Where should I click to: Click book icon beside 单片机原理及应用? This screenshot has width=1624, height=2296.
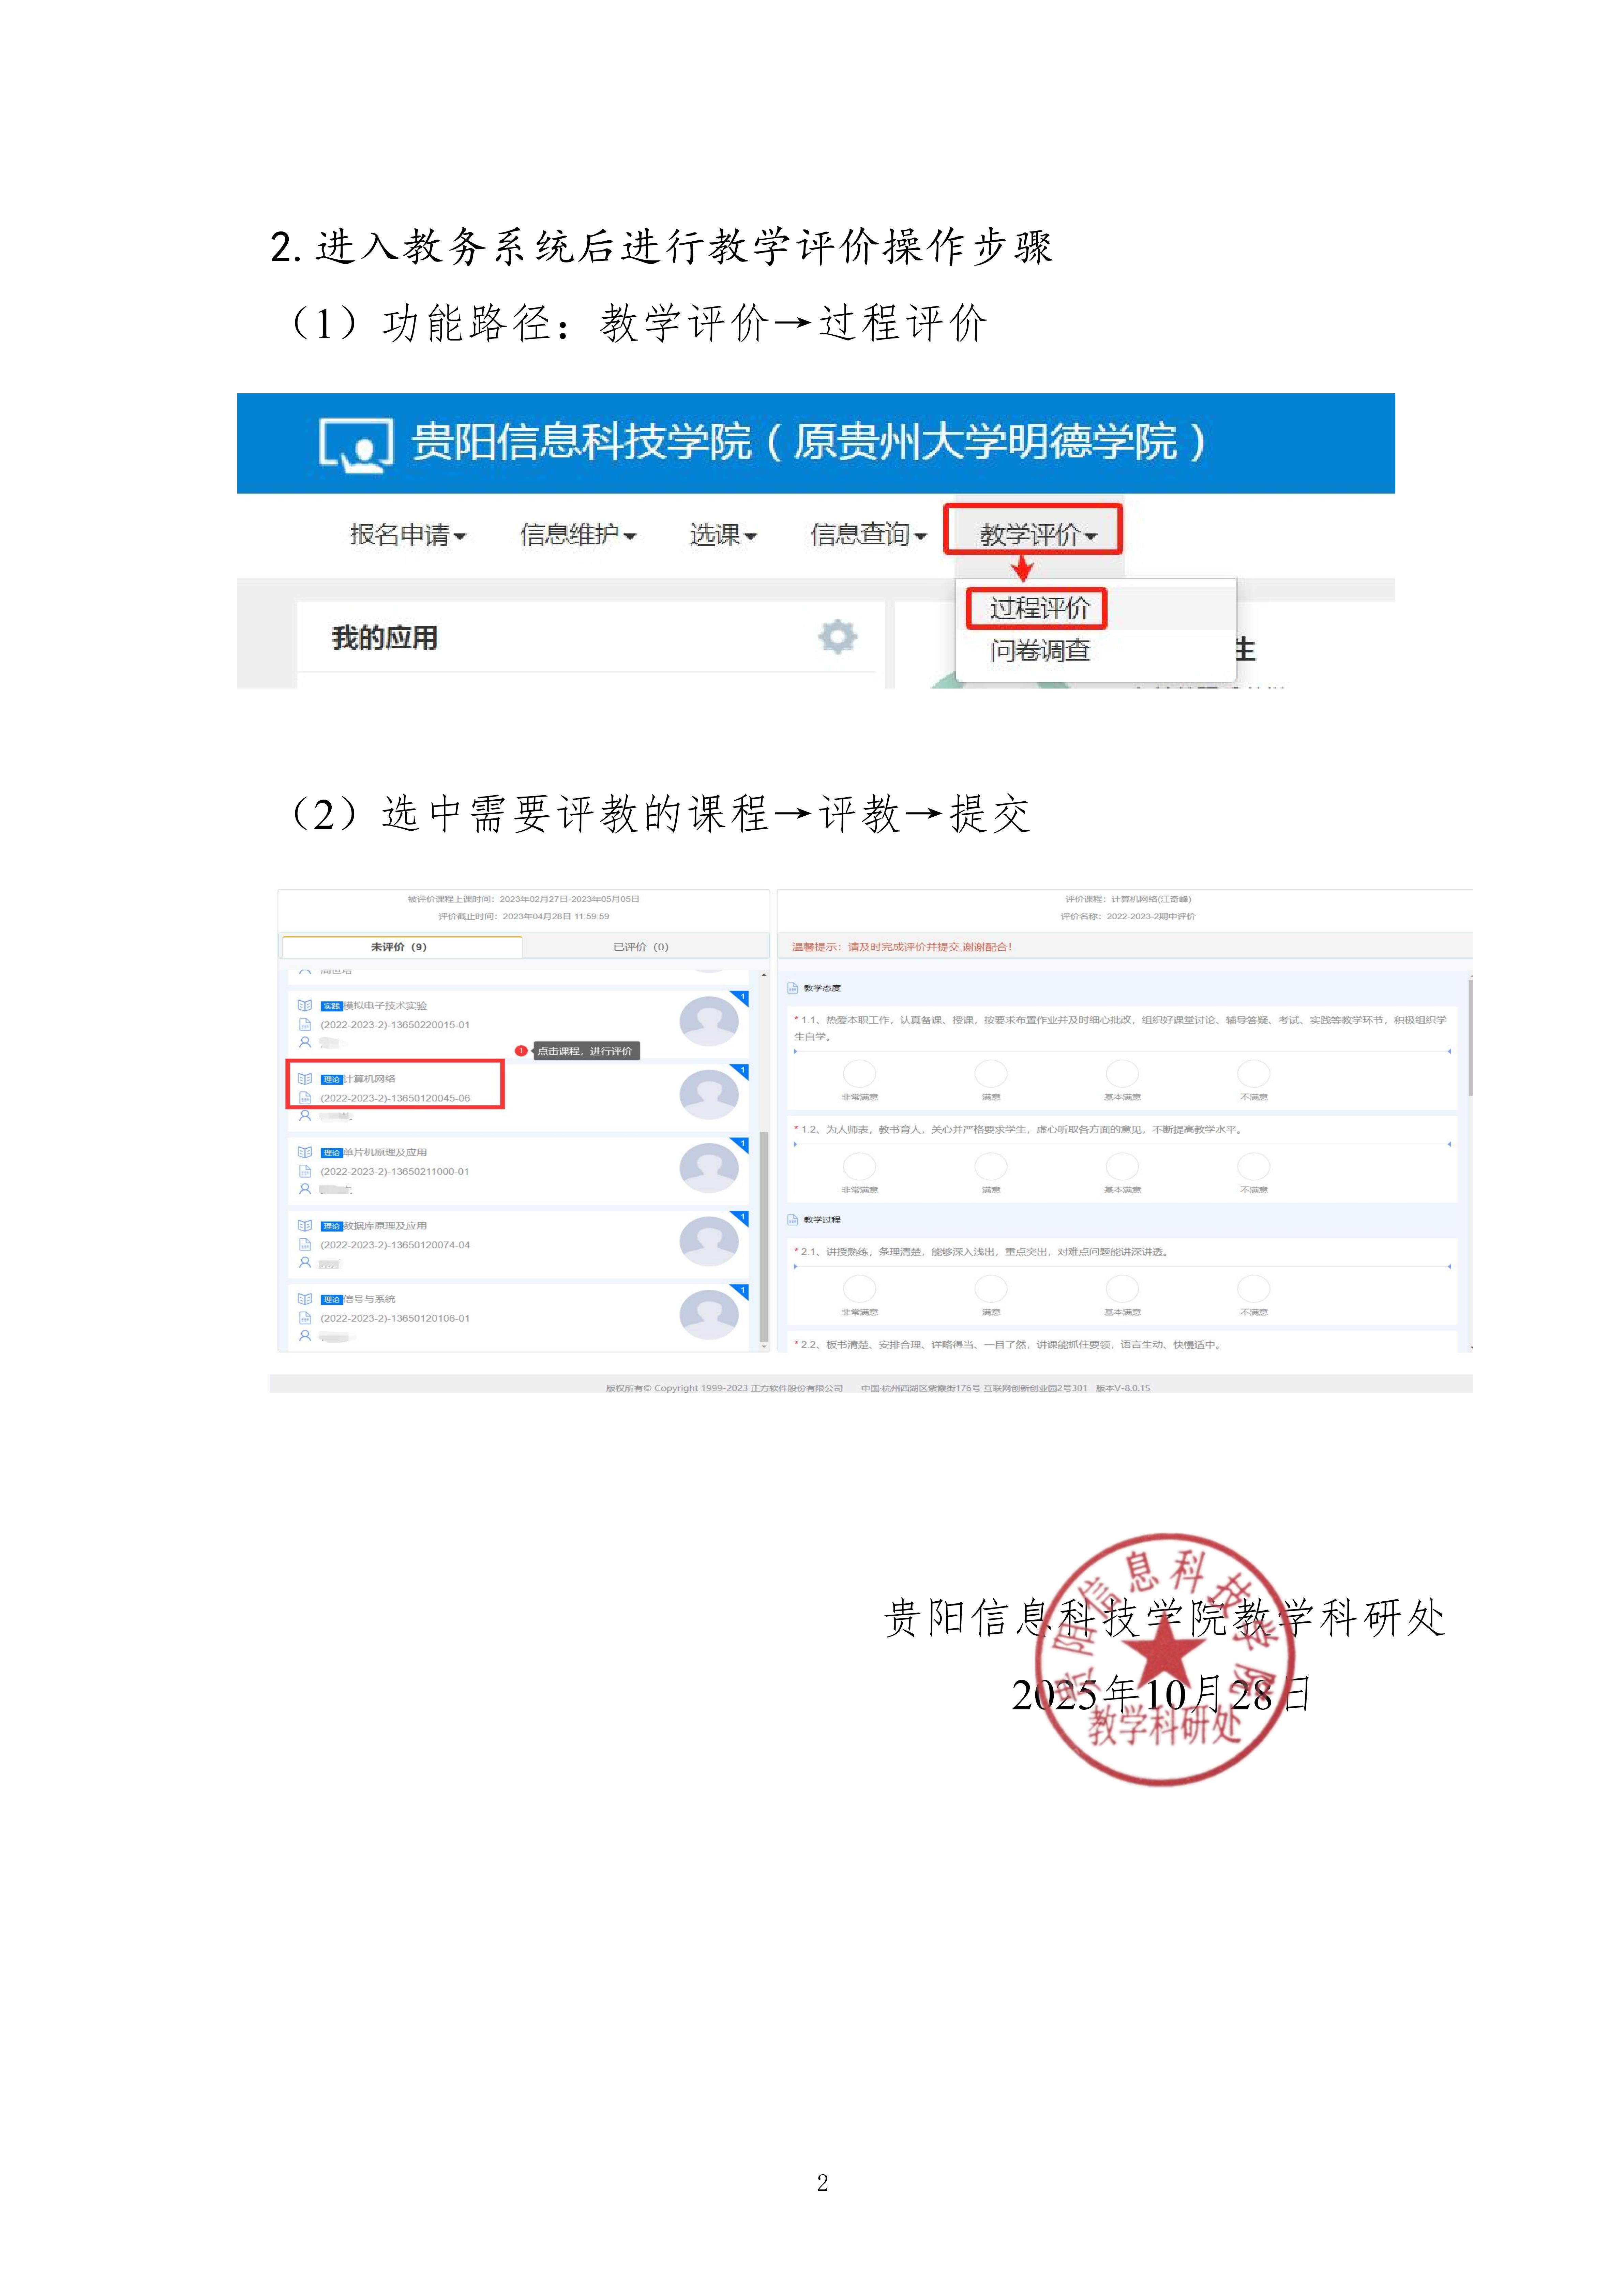click(x=305, y=1152)
